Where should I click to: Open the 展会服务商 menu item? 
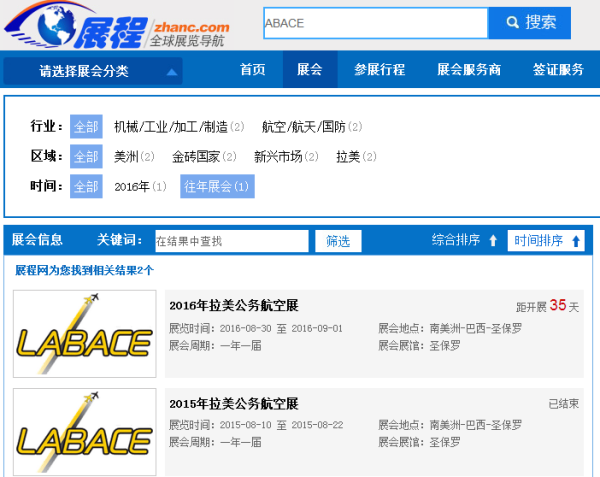pos(469,70)
